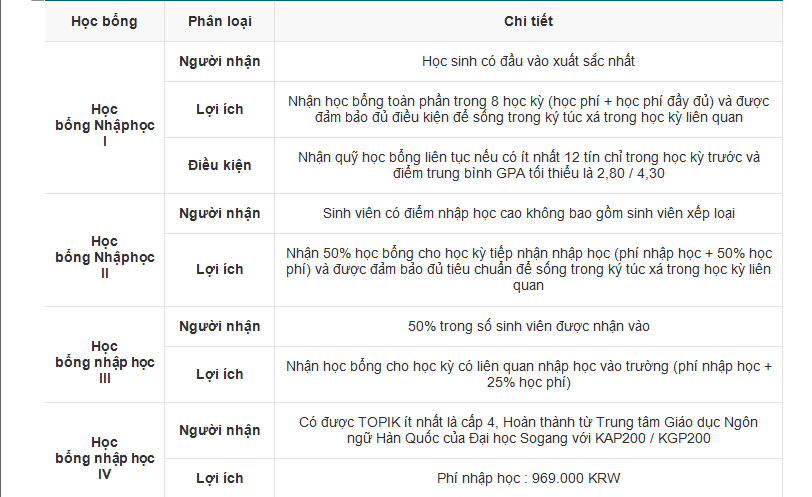Select the "Học bổng nhập học IV" row label
812x497 pixels.
point(105,458)
